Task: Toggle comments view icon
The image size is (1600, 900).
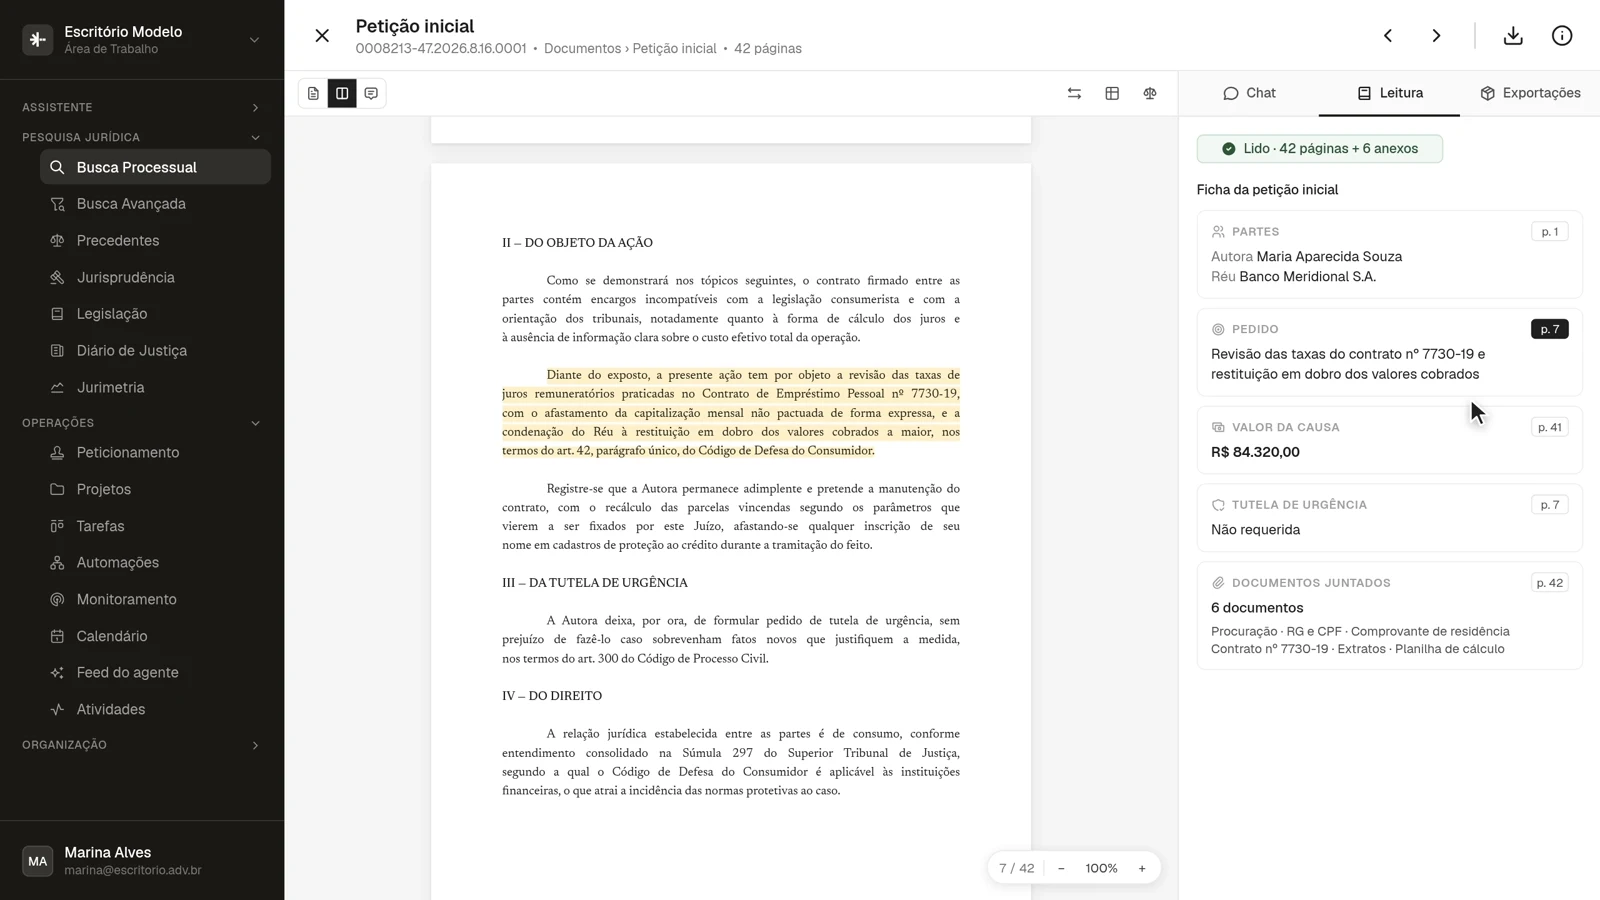Action: [371, 93]
